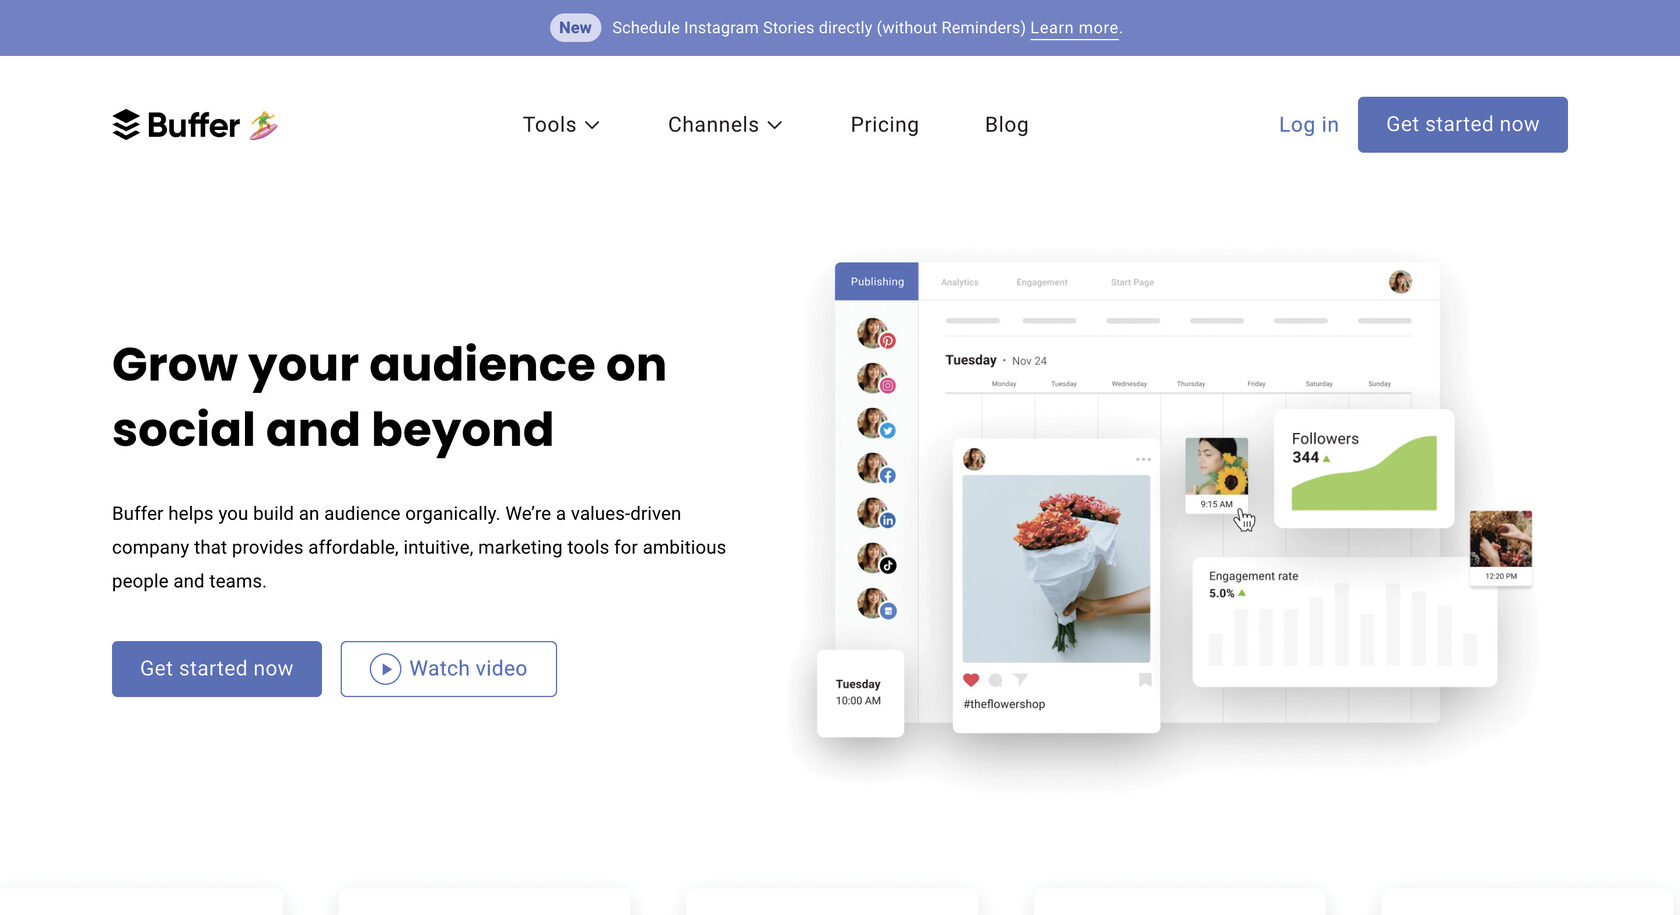Viewport: 1680px width, 915px height.
Task: Expand the Tools dropdown menu
Action: click(561, 125)
